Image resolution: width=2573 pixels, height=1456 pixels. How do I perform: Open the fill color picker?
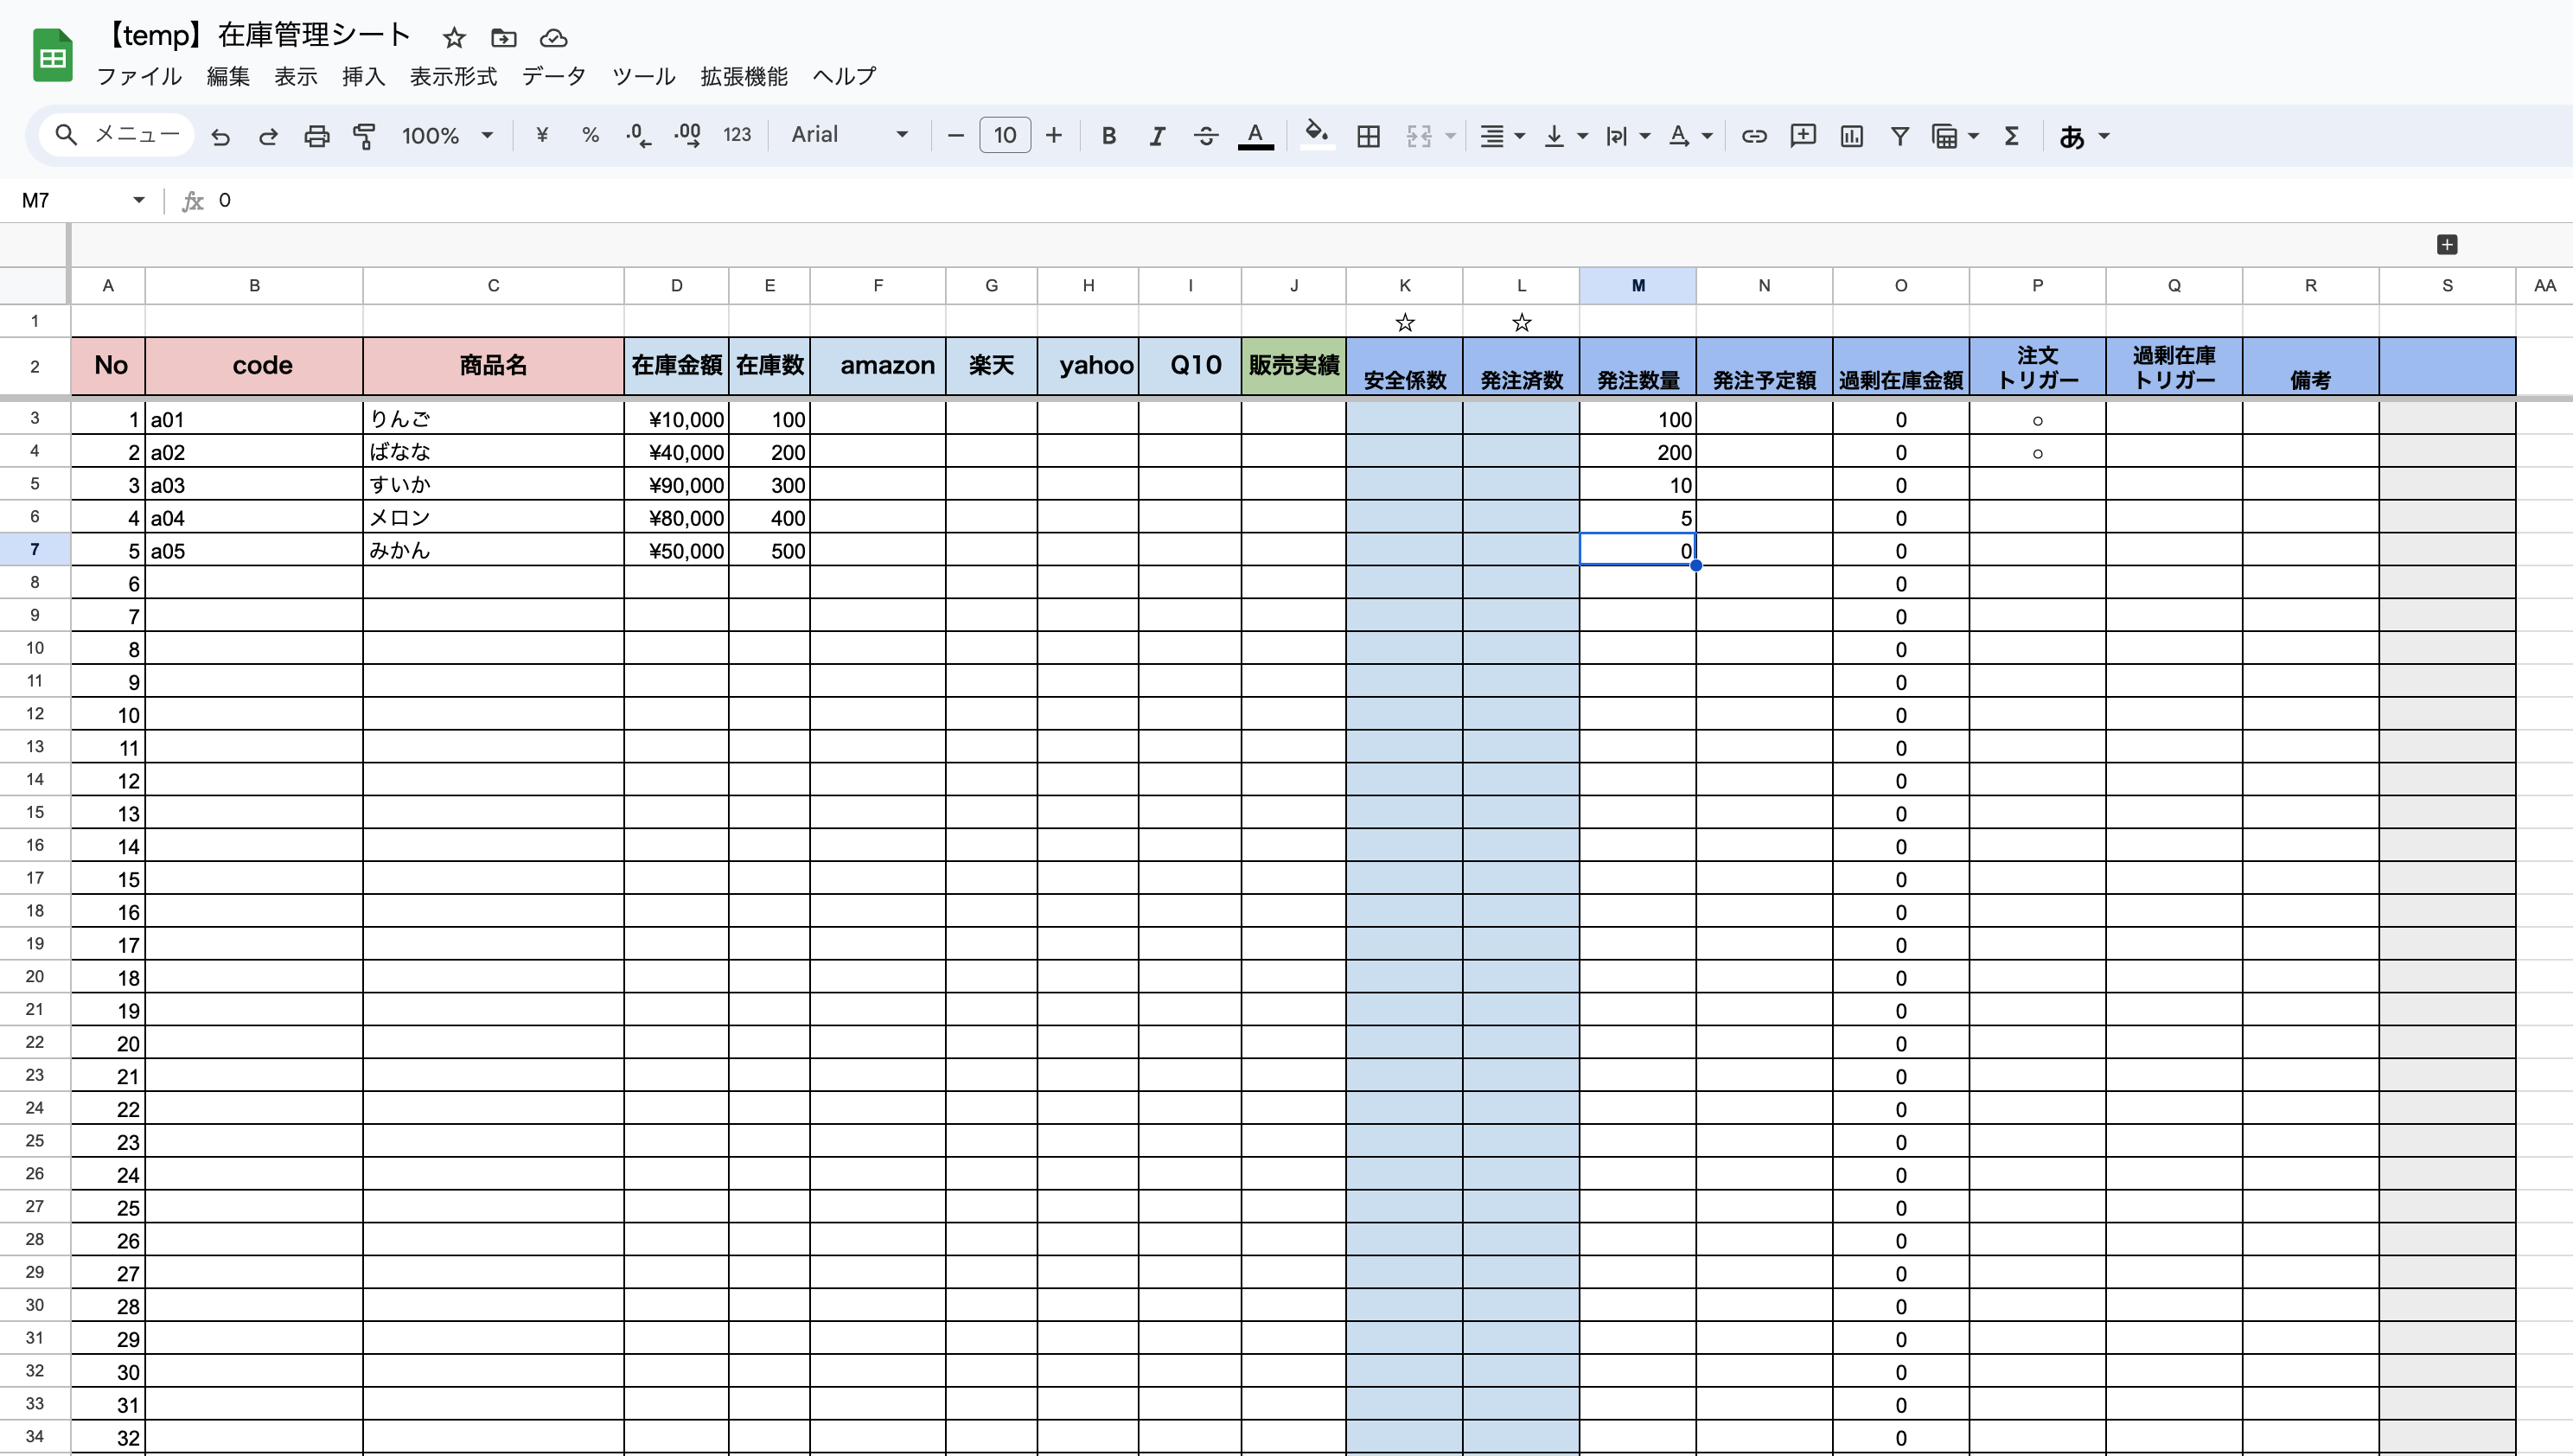1316,135
